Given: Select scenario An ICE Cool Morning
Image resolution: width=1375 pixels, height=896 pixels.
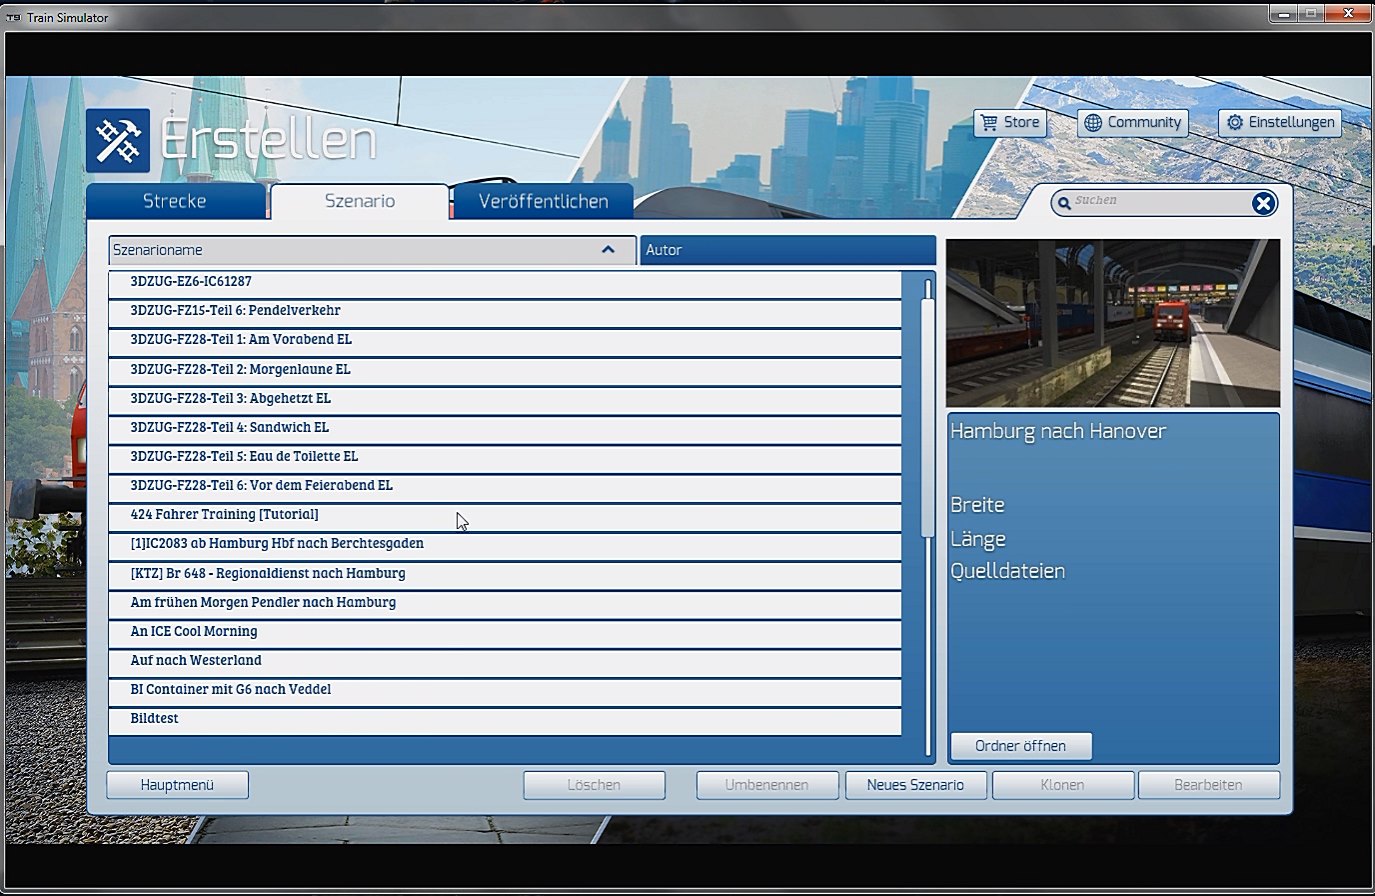Looking at the screenshot, I should (x=505, y=632).
